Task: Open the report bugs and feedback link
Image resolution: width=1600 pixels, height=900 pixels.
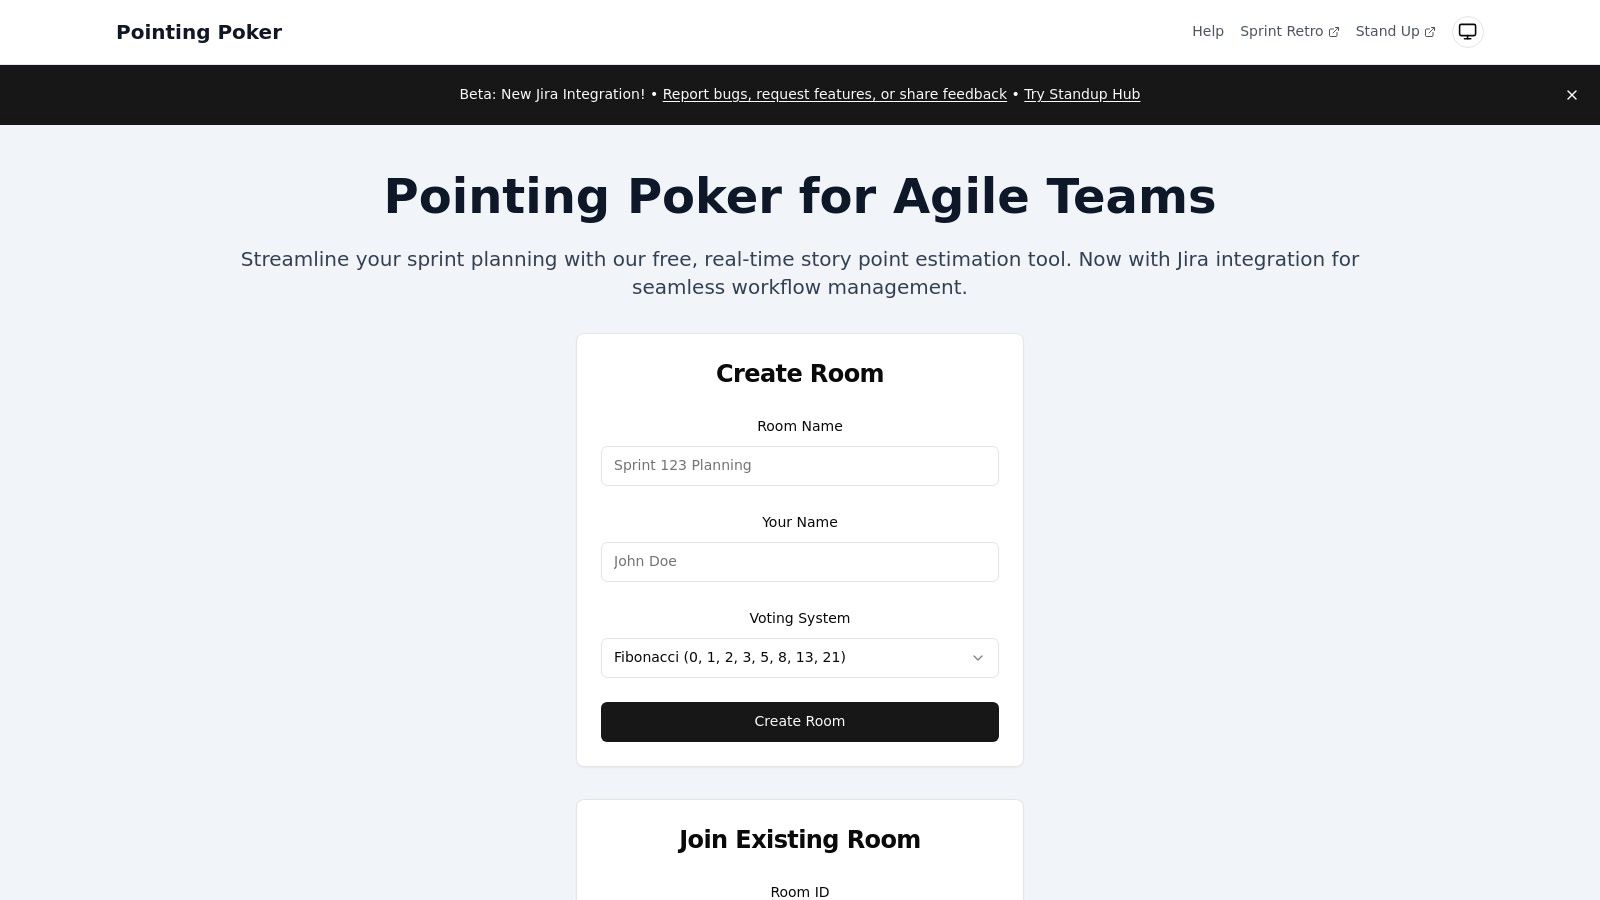Action: click(834, 94)
